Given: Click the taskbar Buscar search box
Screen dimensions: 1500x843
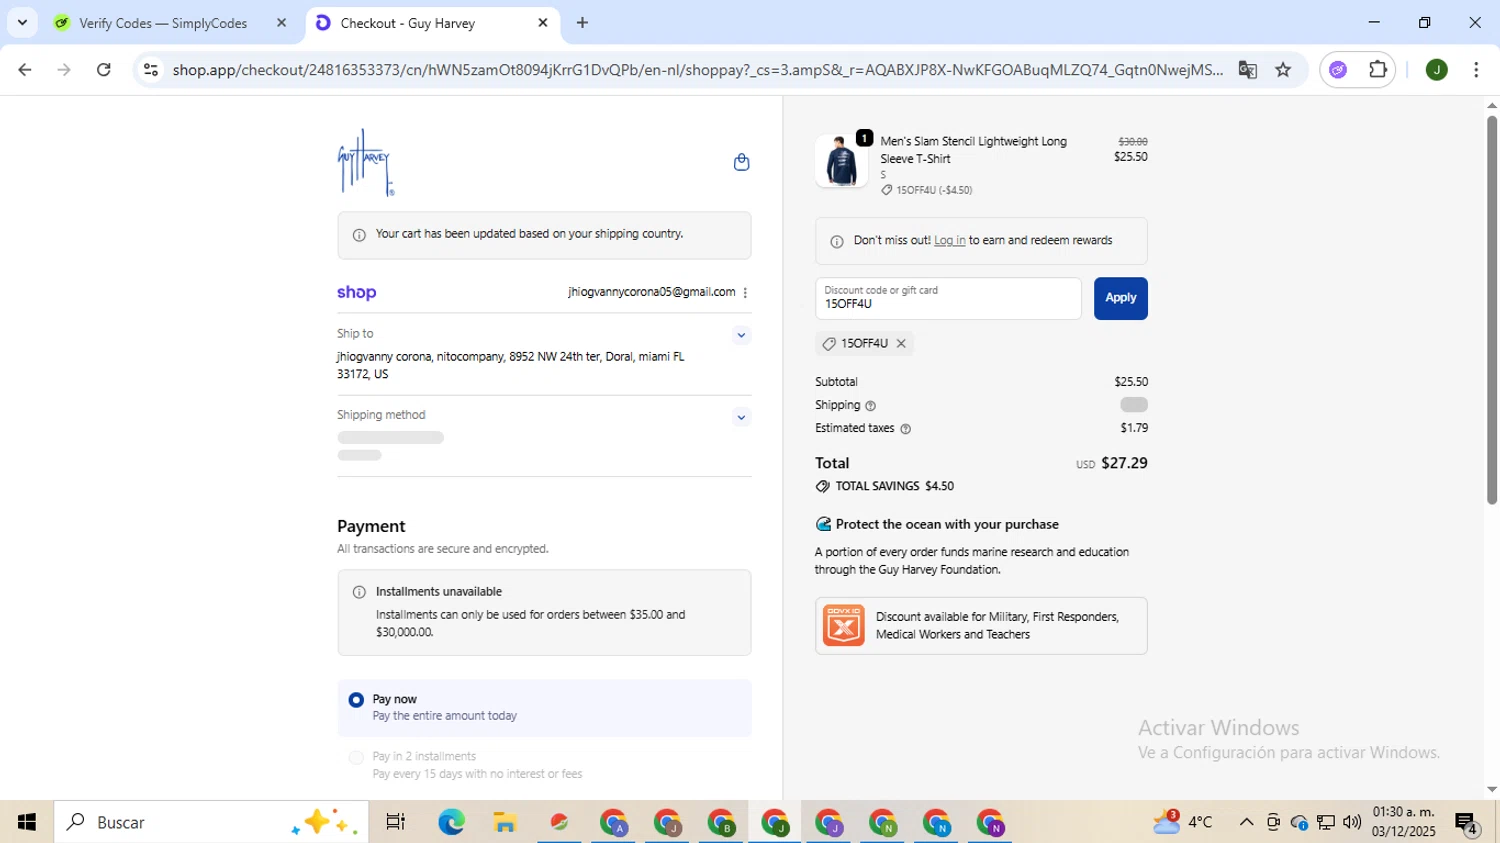Looking at the screenshot, I should [x=210, y=822].
